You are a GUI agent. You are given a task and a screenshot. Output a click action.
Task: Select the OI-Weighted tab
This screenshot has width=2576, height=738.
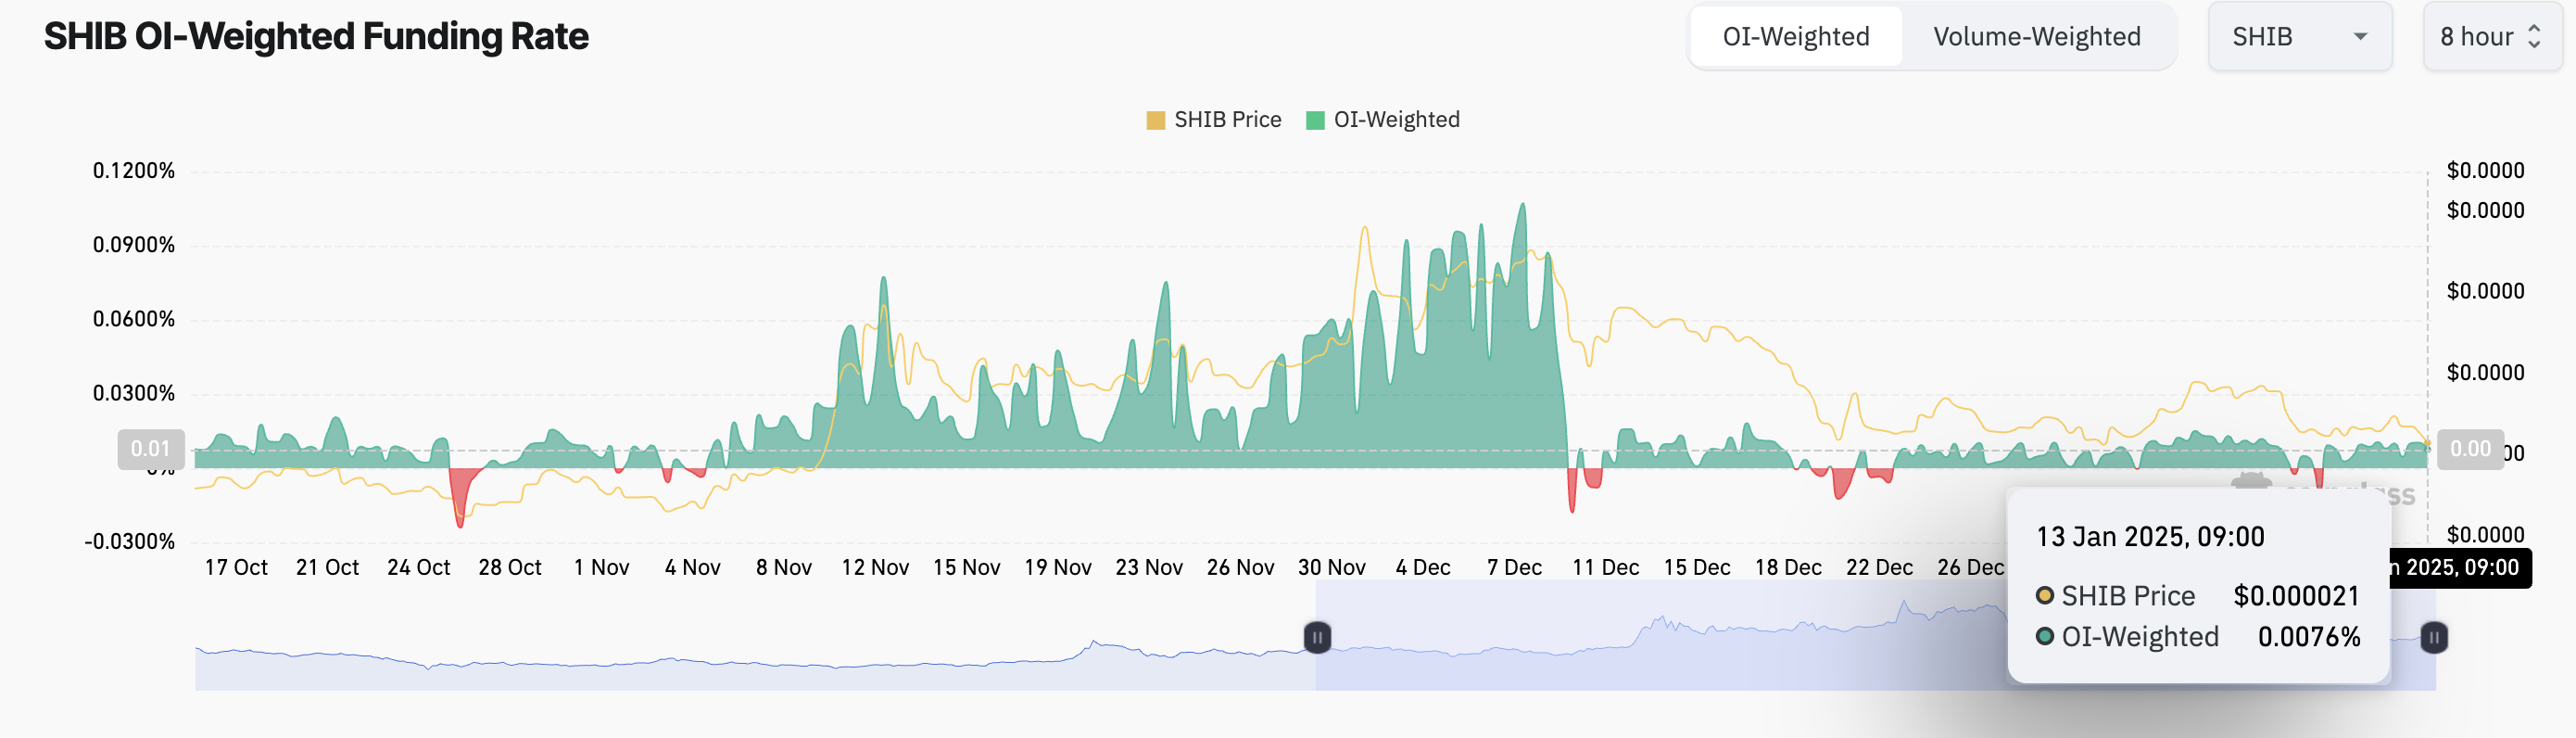click(x=1796, y=37)
